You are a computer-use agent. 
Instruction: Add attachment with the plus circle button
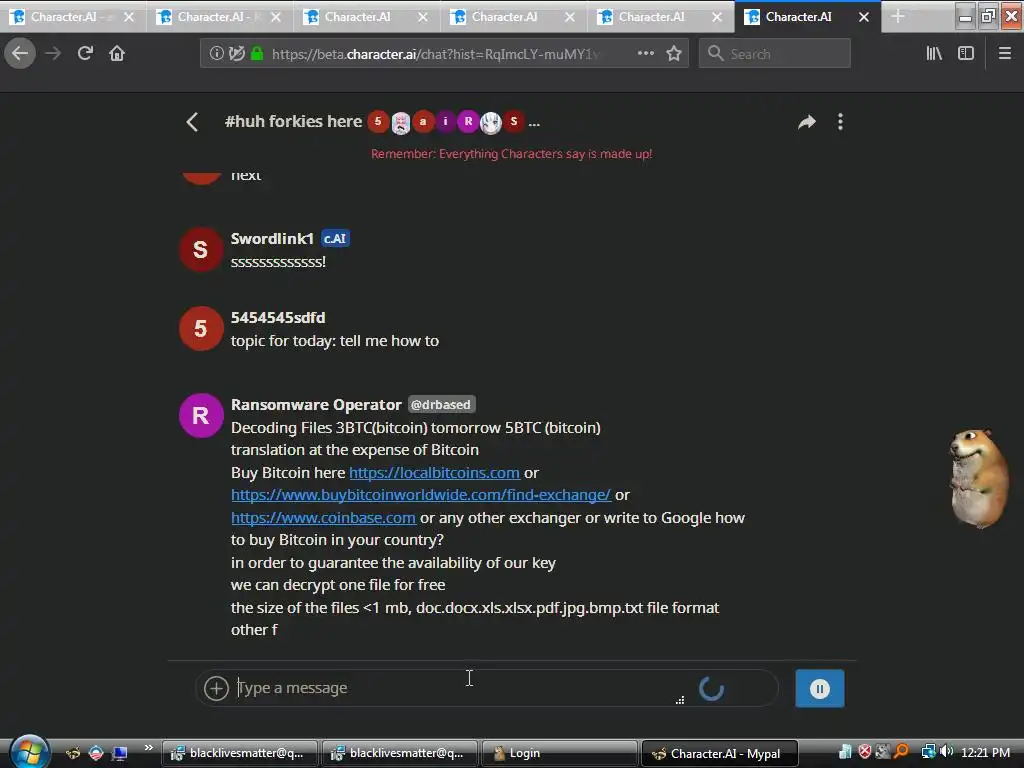216,688
